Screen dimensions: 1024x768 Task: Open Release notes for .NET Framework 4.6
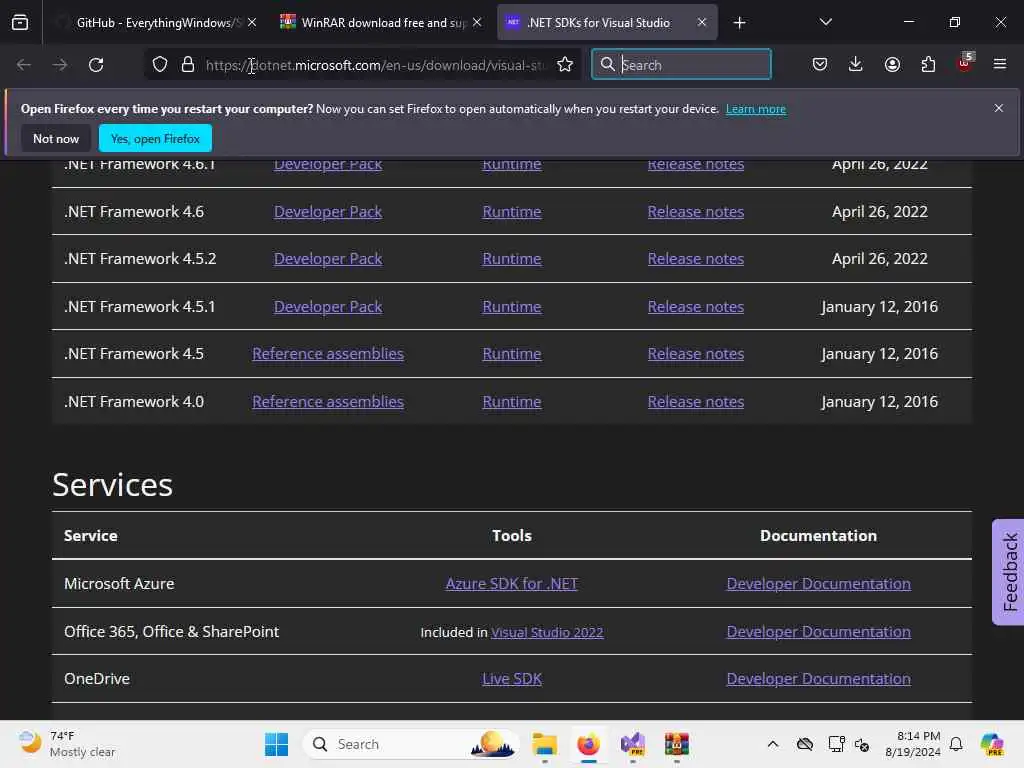(696, 212)
